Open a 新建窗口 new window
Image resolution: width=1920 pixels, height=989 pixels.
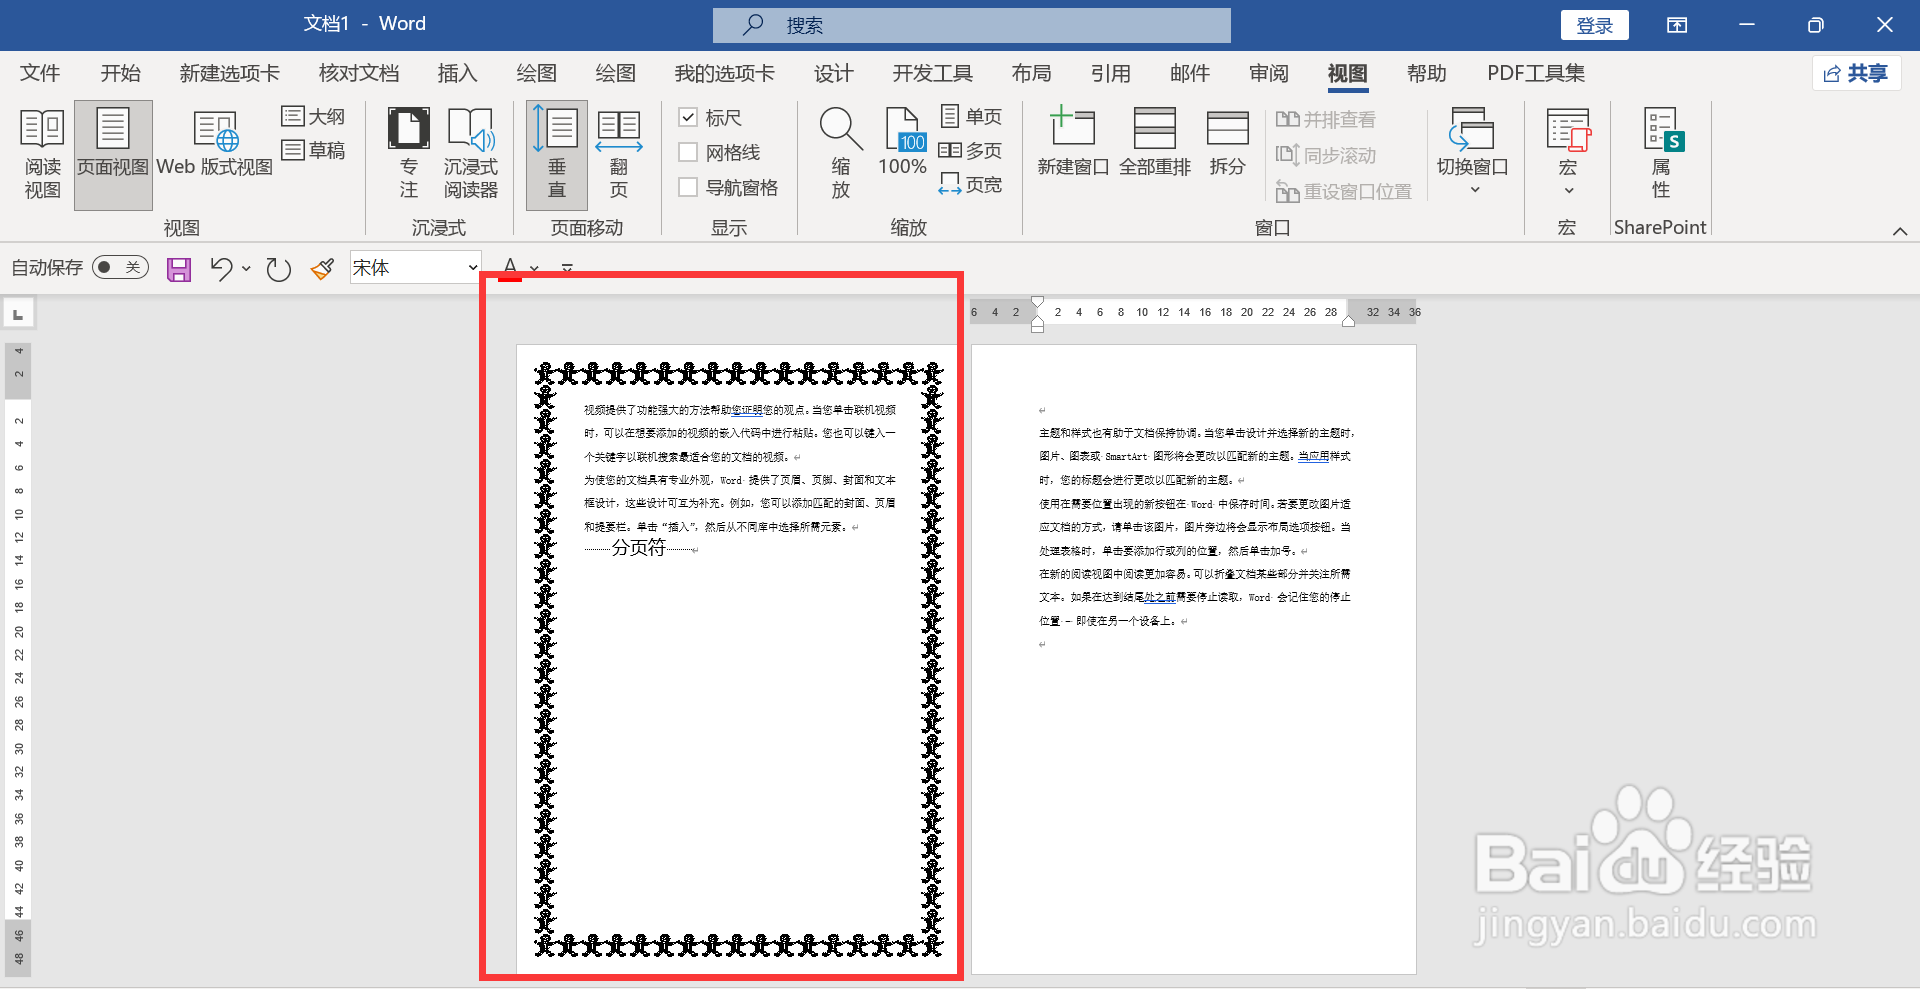(1073, 143)
